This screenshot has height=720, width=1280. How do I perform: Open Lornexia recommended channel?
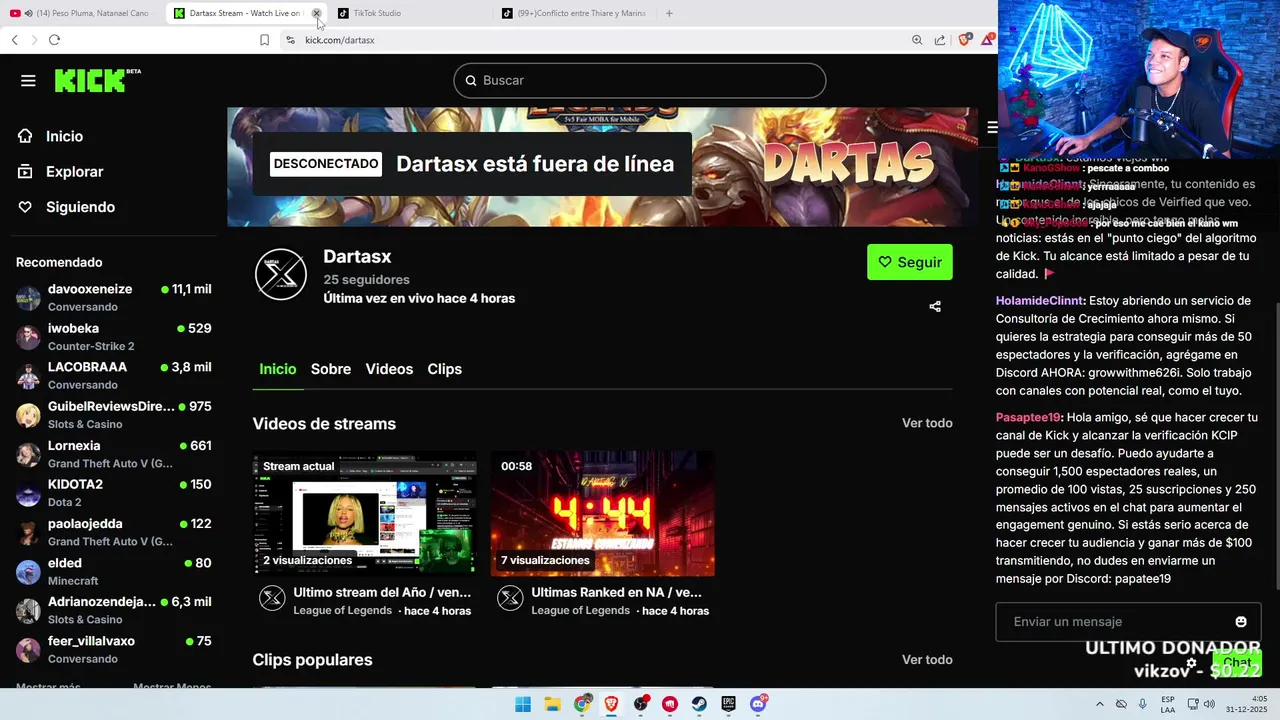tap(114, 454)
